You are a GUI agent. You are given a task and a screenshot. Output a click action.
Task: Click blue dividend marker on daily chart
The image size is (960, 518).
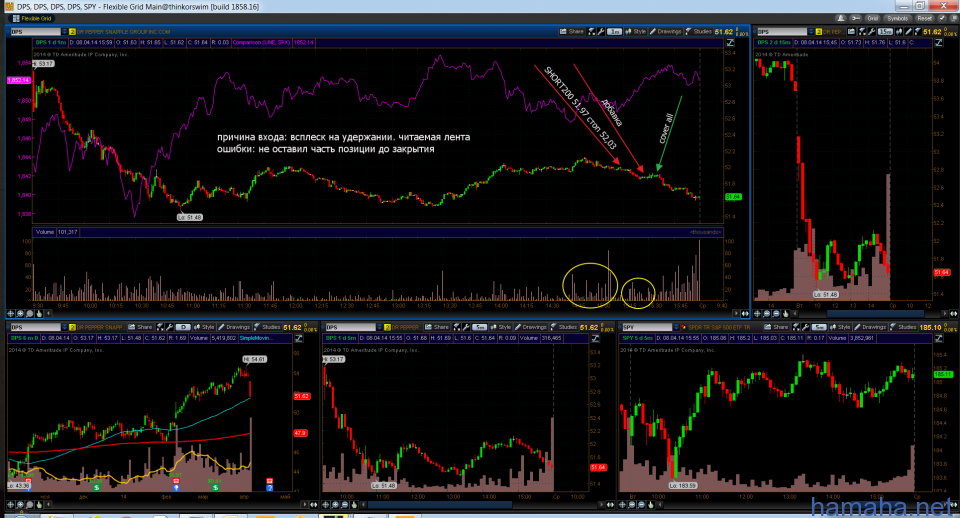[176, 487]
